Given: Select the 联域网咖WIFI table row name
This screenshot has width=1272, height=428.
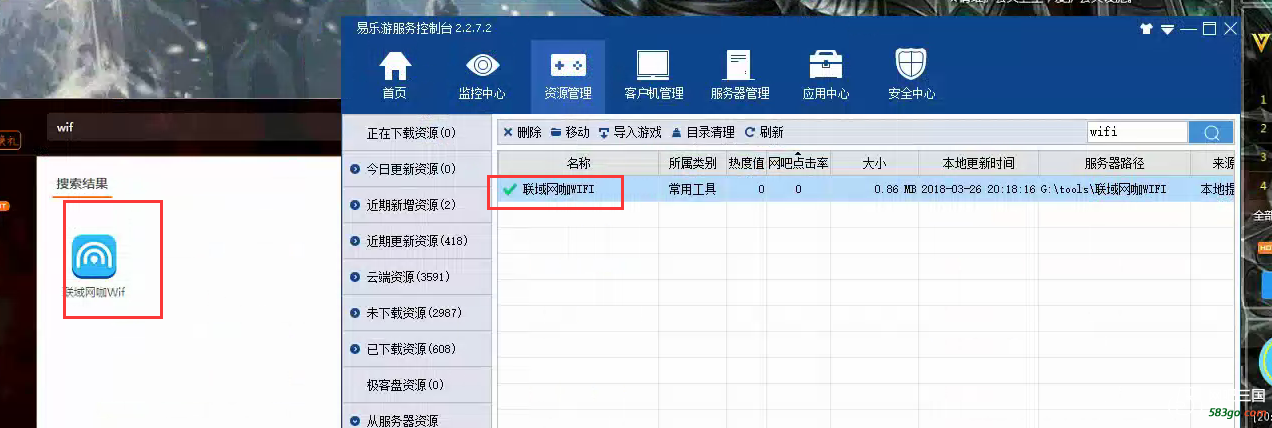Looking at the screenshot, I should (x=558, y=188).
